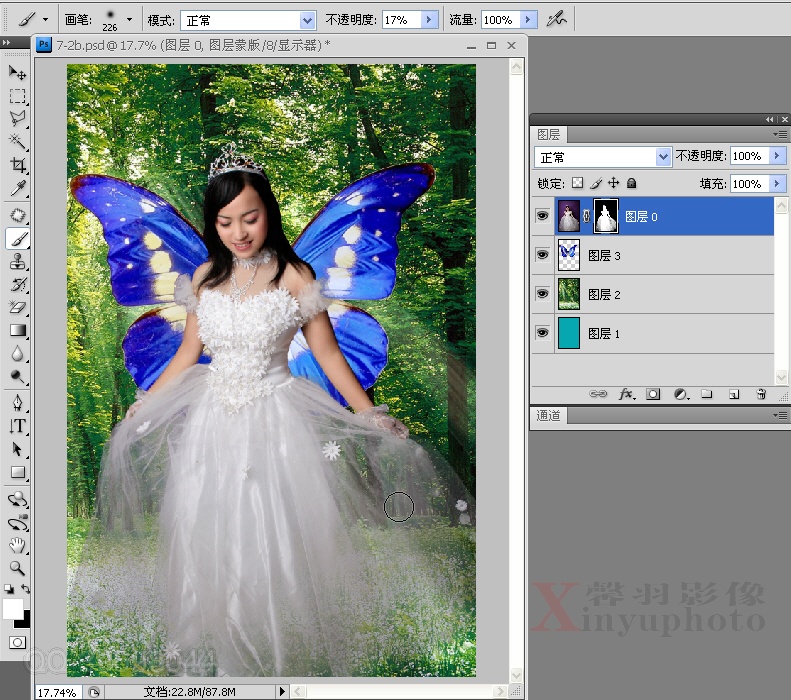The width and height of the screenshot is (791, 700).
Task: Select the Hand tool
Action: click(17, 545)
